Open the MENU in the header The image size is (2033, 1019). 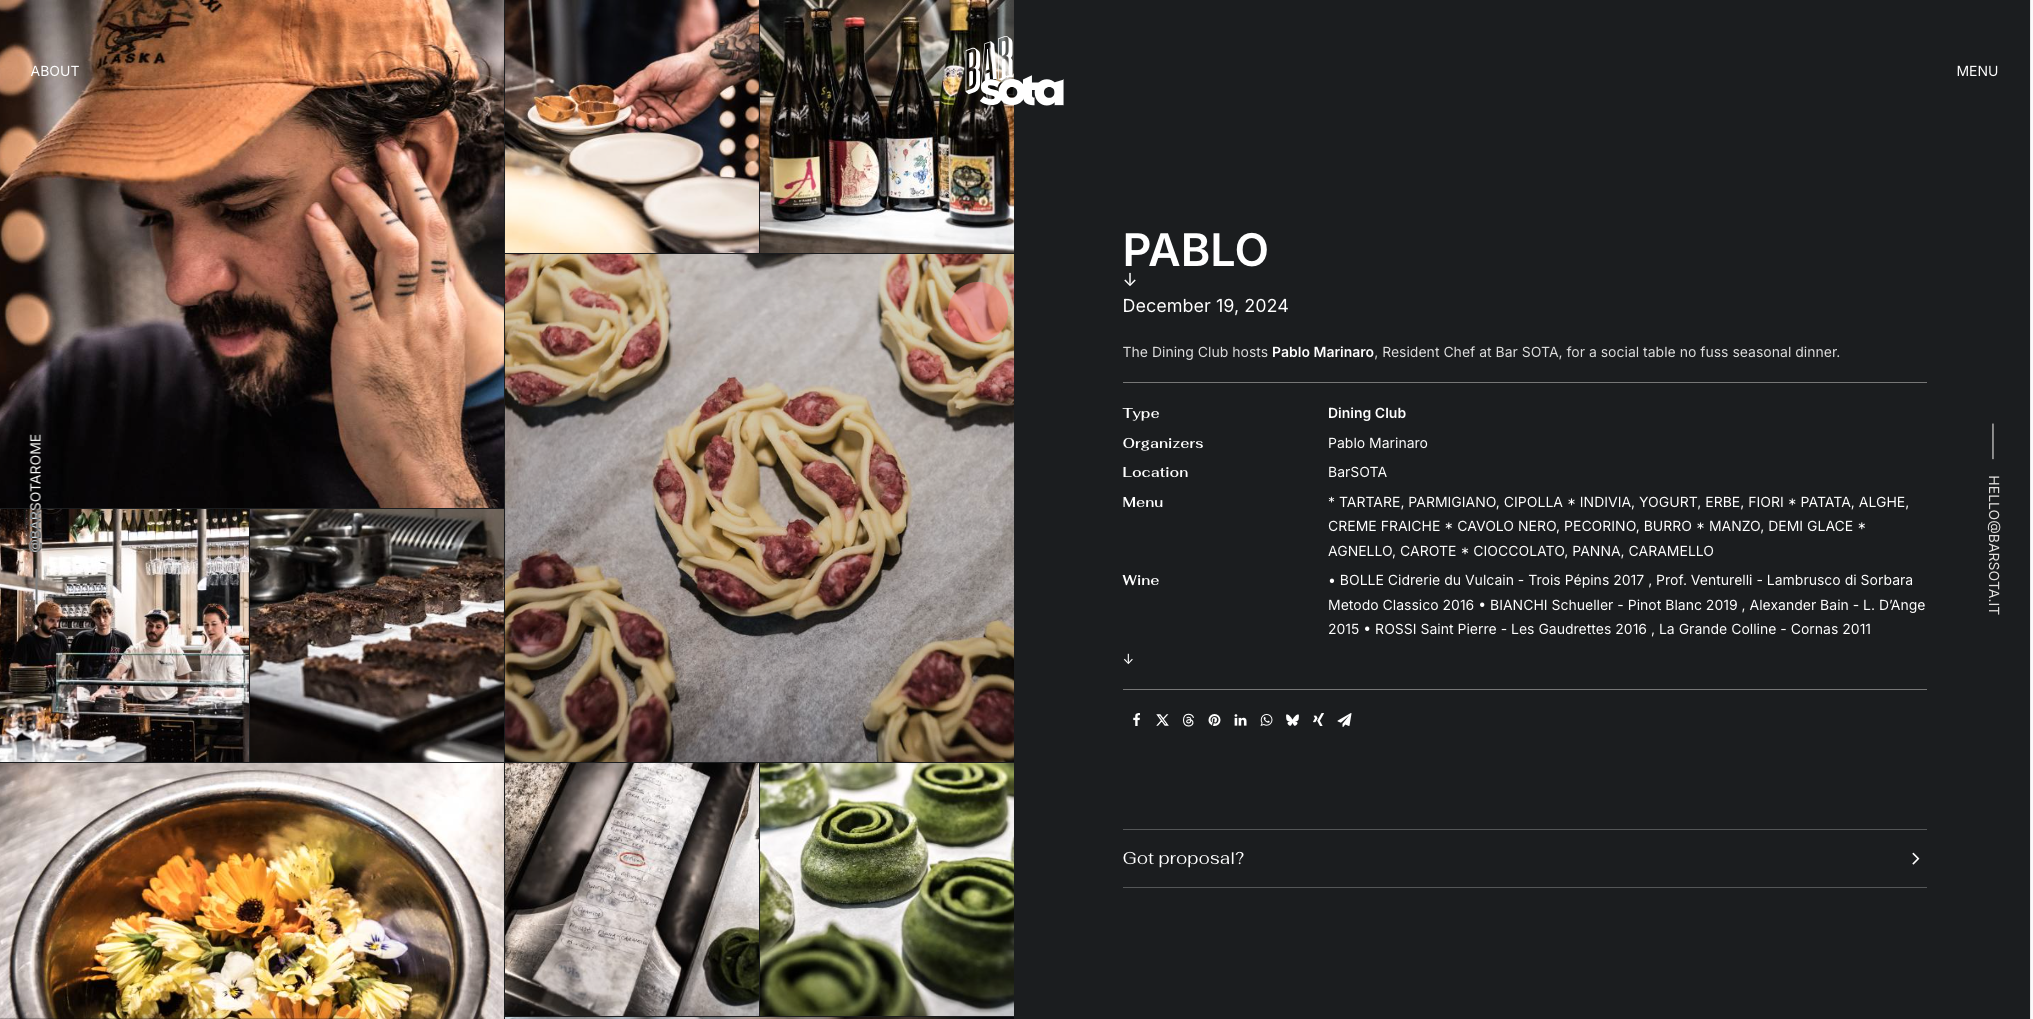click(1976, 71)
